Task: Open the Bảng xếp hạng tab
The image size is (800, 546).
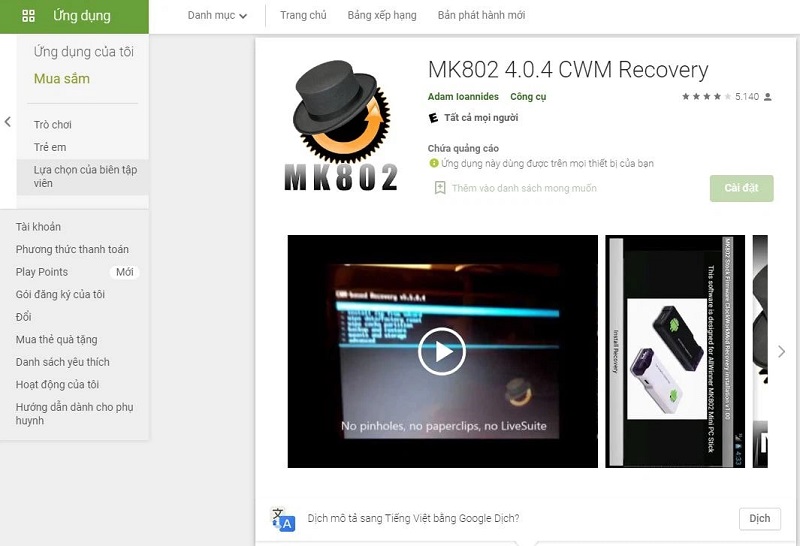Action: coord(382,15)
